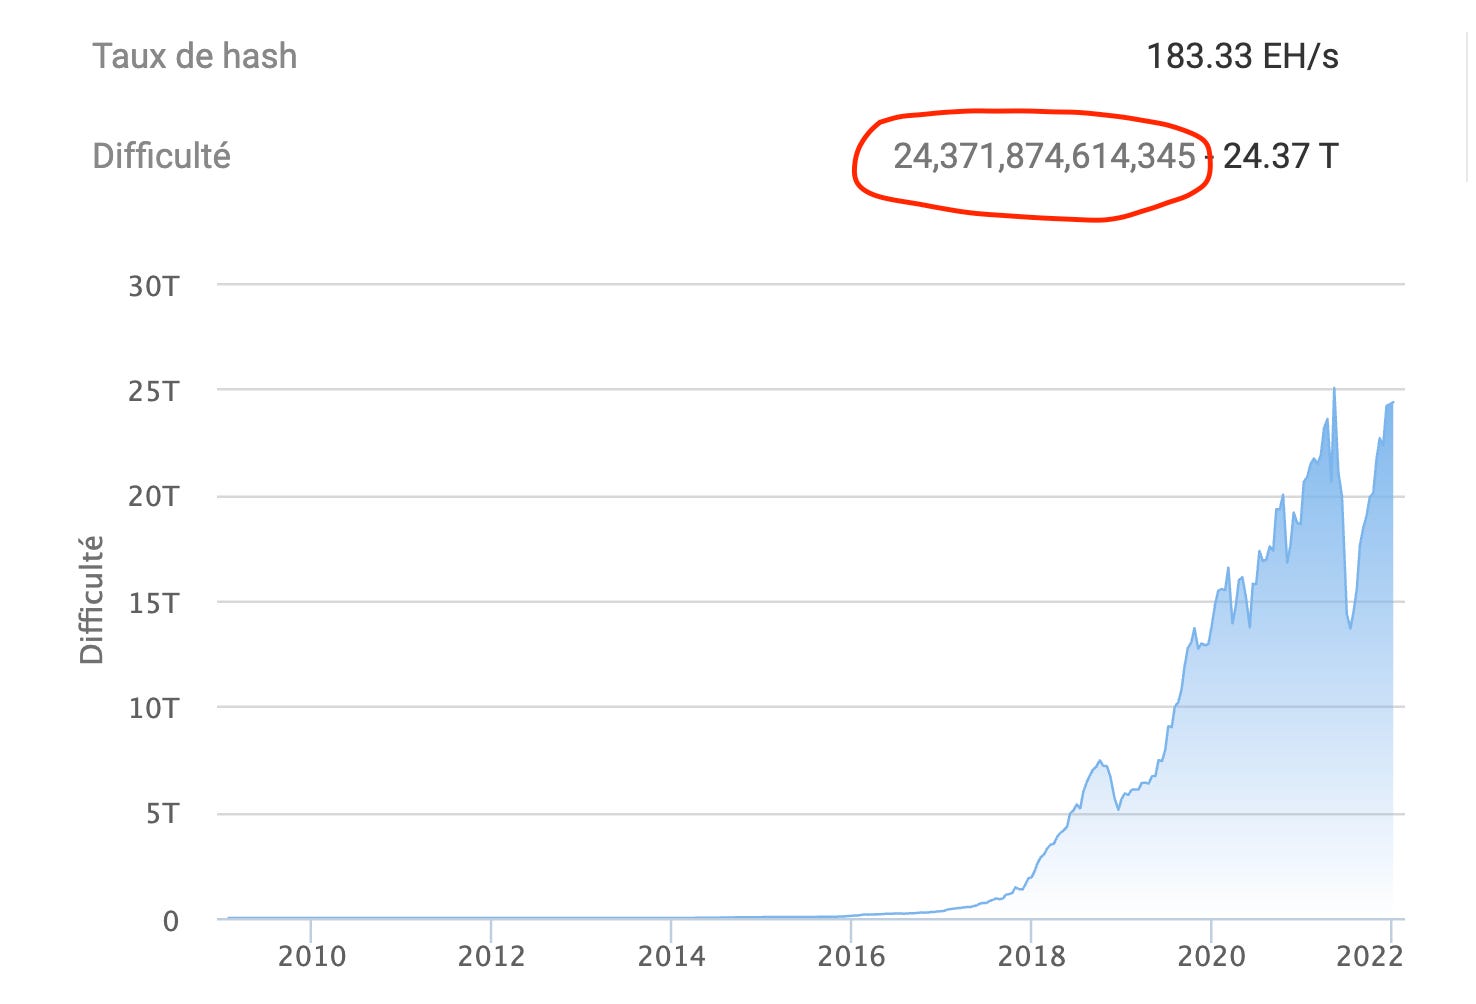
Task: Click the 20T y-axis label
Action: coord(153,496)
